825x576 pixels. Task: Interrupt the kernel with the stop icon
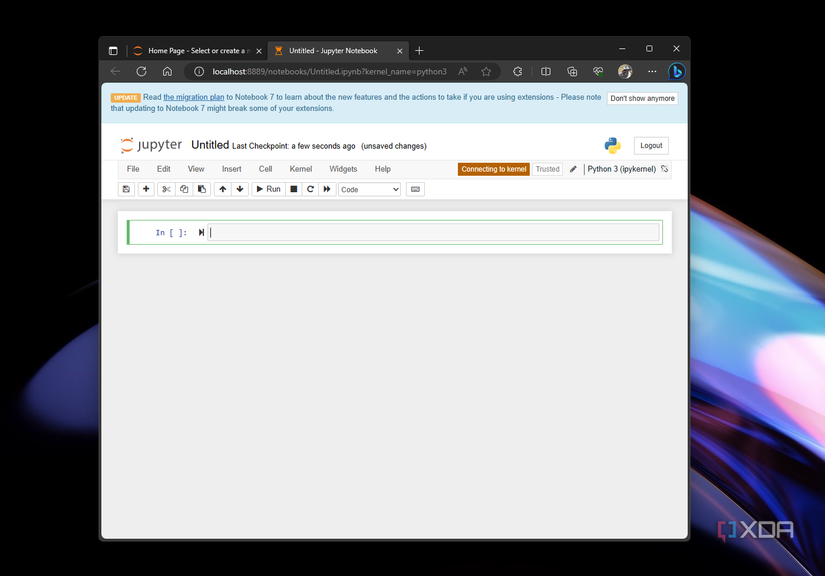[292, 189]
